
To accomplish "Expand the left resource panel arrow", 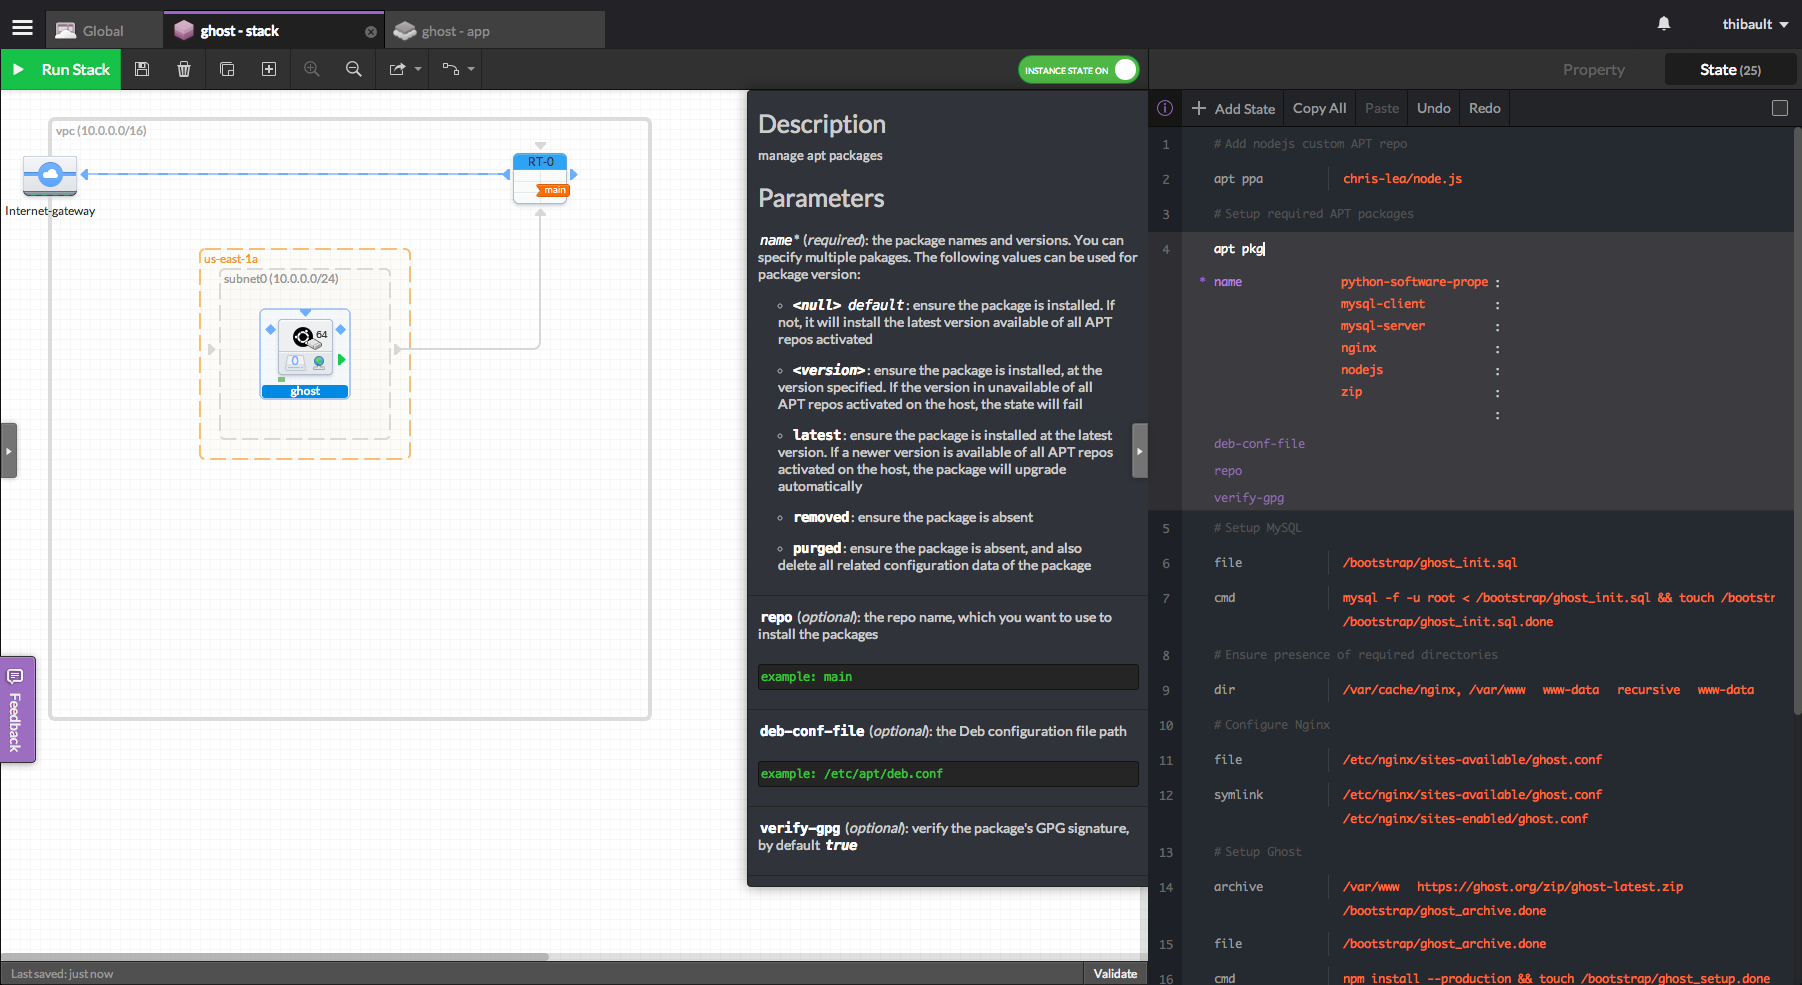I will (8, 451).
